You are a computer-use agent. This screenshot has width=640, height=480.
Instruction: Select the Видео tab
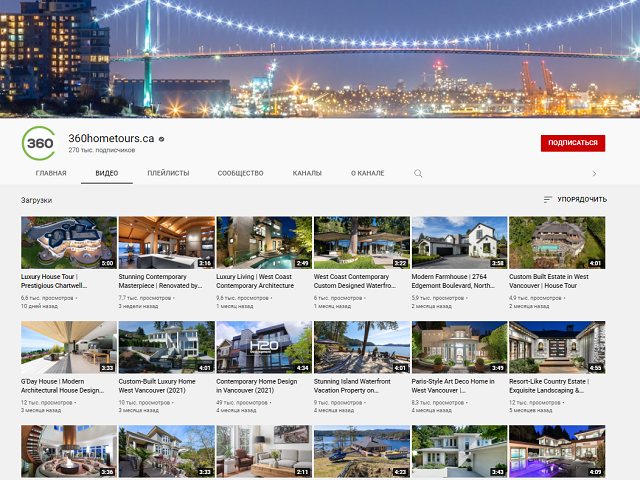pos(107,173)
